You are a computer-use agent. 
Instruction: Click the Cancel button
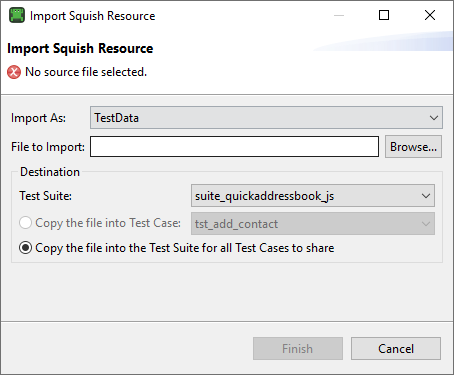[396, 349]
